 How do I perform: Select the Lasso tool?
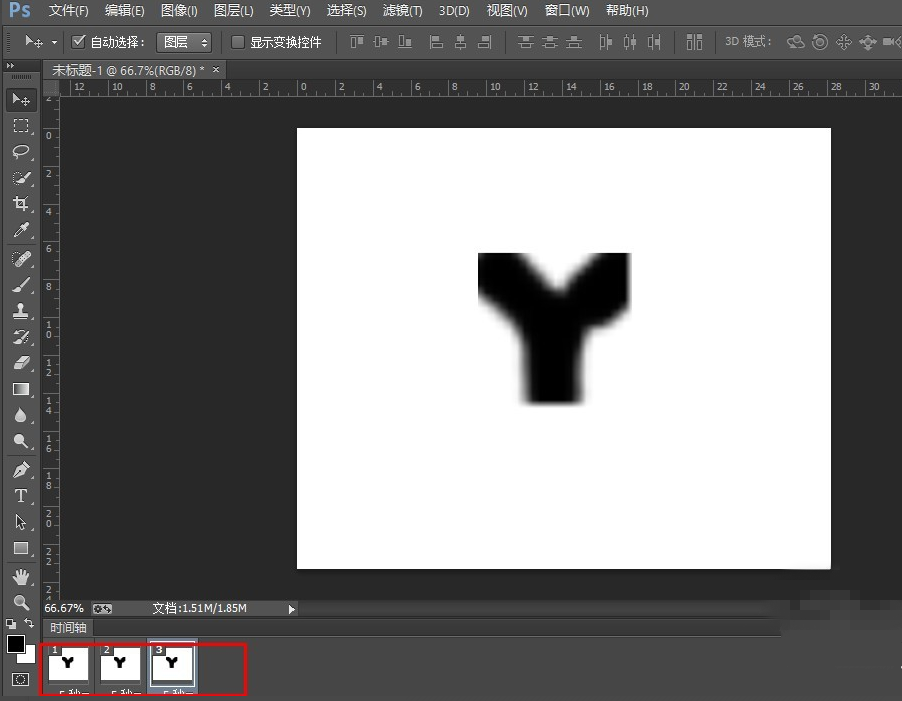pyautogui.click(x=21, y=152)
